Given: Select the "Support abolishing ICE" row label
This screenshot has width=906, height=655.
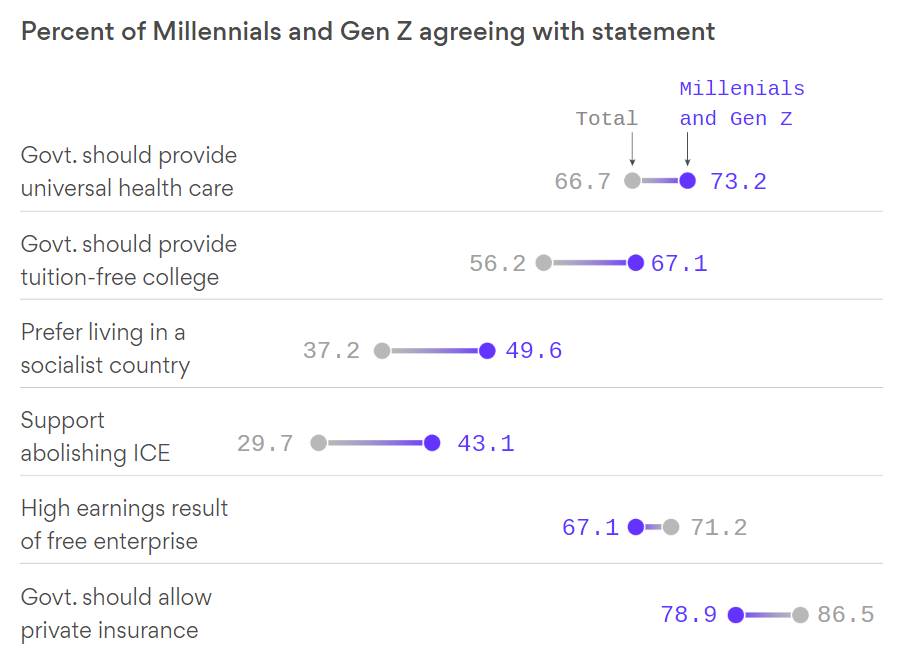Looking at the screenshot, I should (95, 437).
